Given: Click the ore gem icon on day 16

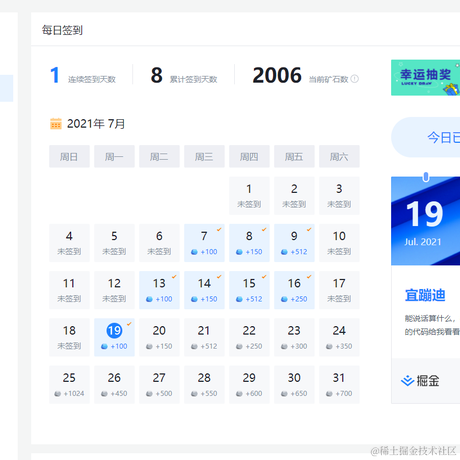Looking at the screenshot, I should pyautogui.click(x=284, y=299).
